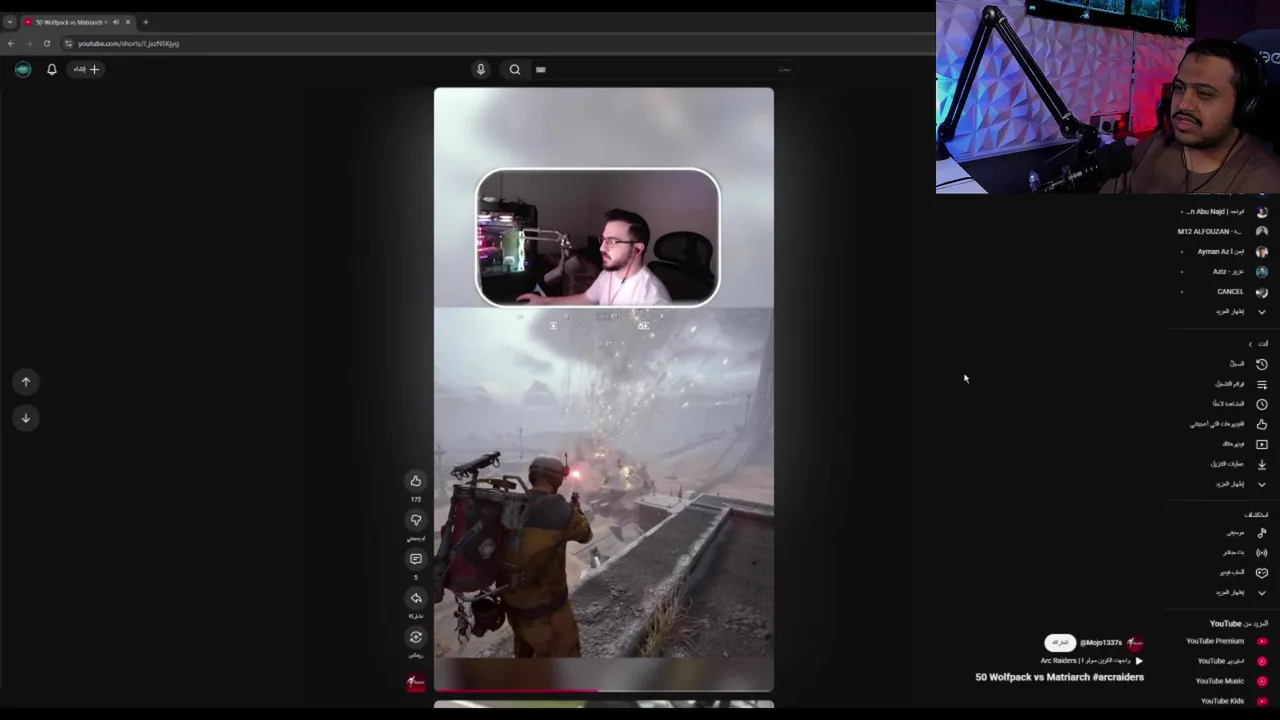The image size is (1280, 720).
Task: Click Subscribe next to @Mojo1337s
Action: point(1060,643)
